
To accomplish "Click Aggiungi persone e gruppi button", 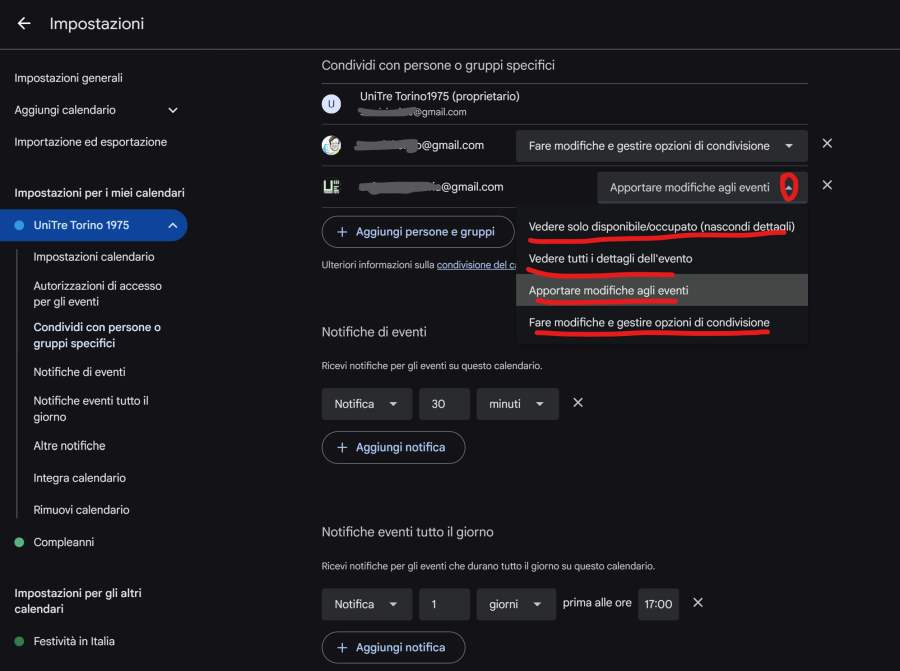I will (x=415, y=232).
